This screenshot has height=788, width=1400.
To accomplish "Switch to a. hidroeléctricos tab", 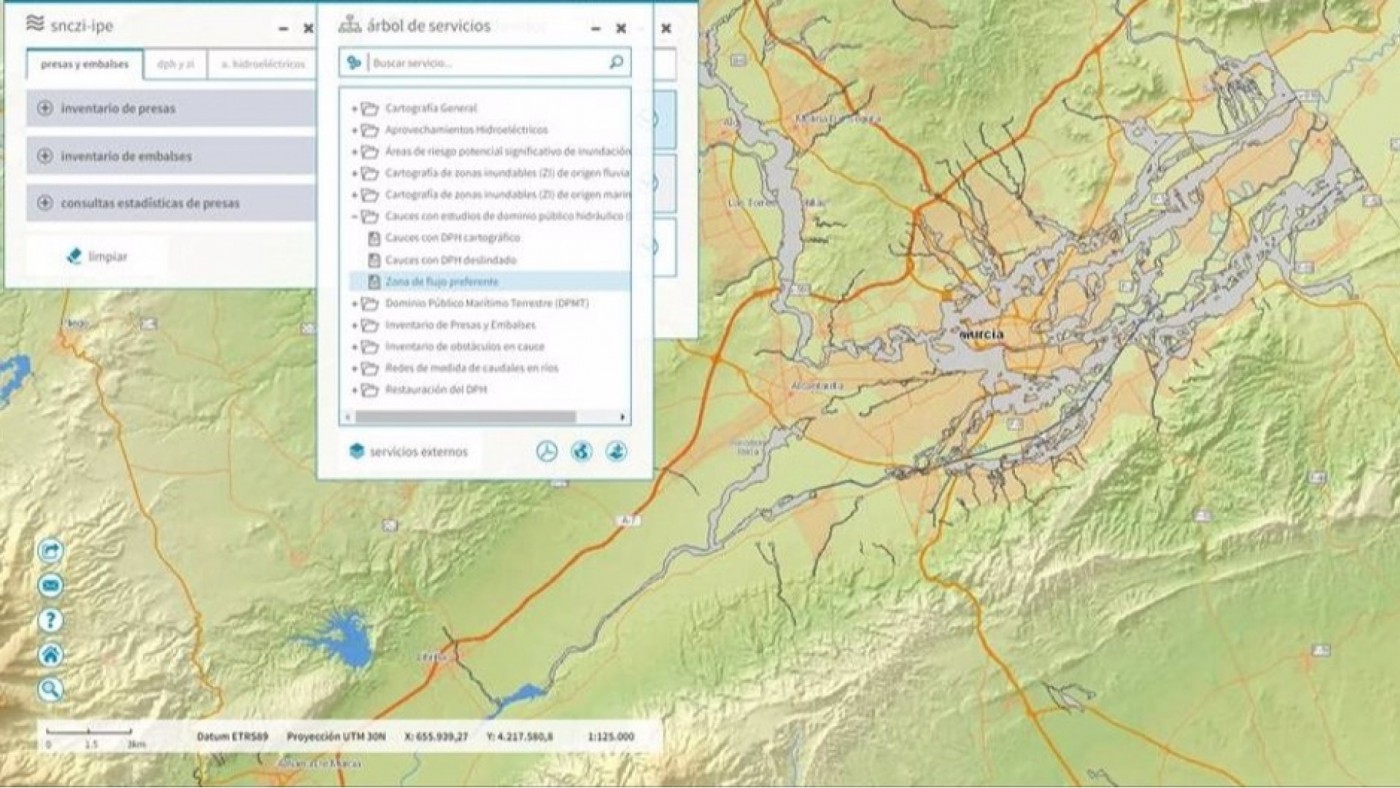I will pos(262,64).
